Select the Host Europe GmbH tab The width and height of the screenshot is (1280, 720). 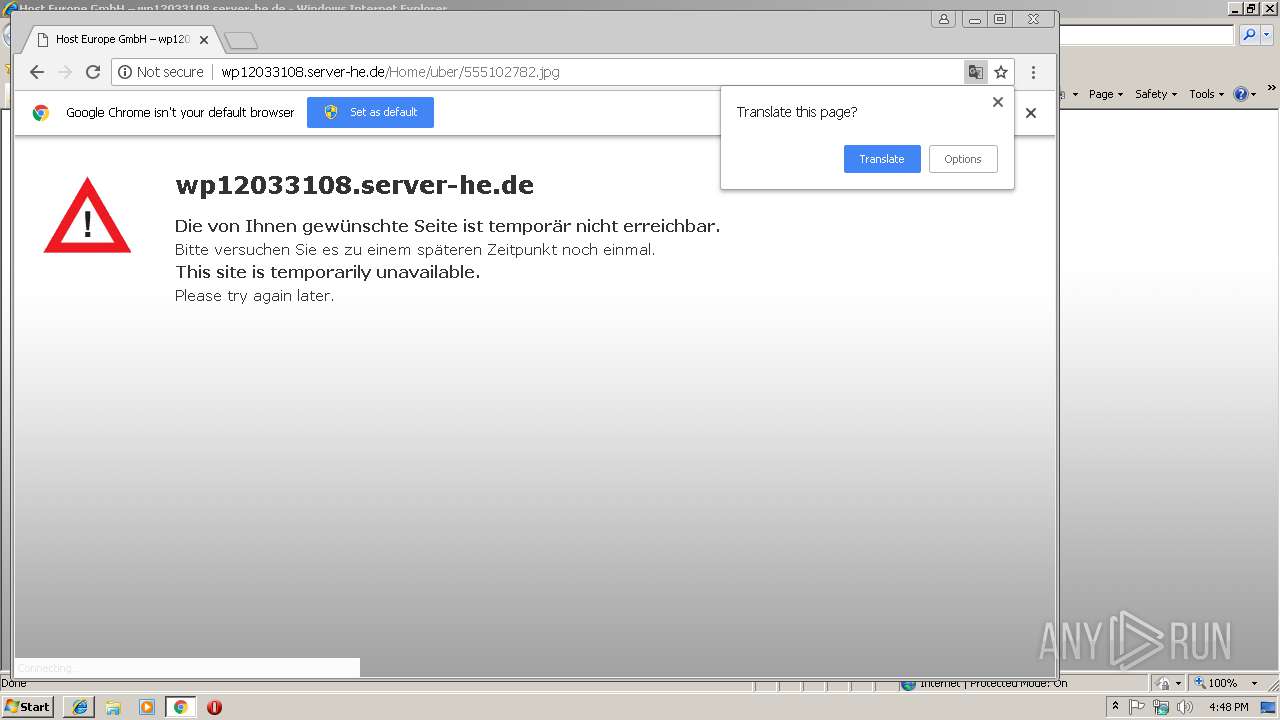(122, 40)
